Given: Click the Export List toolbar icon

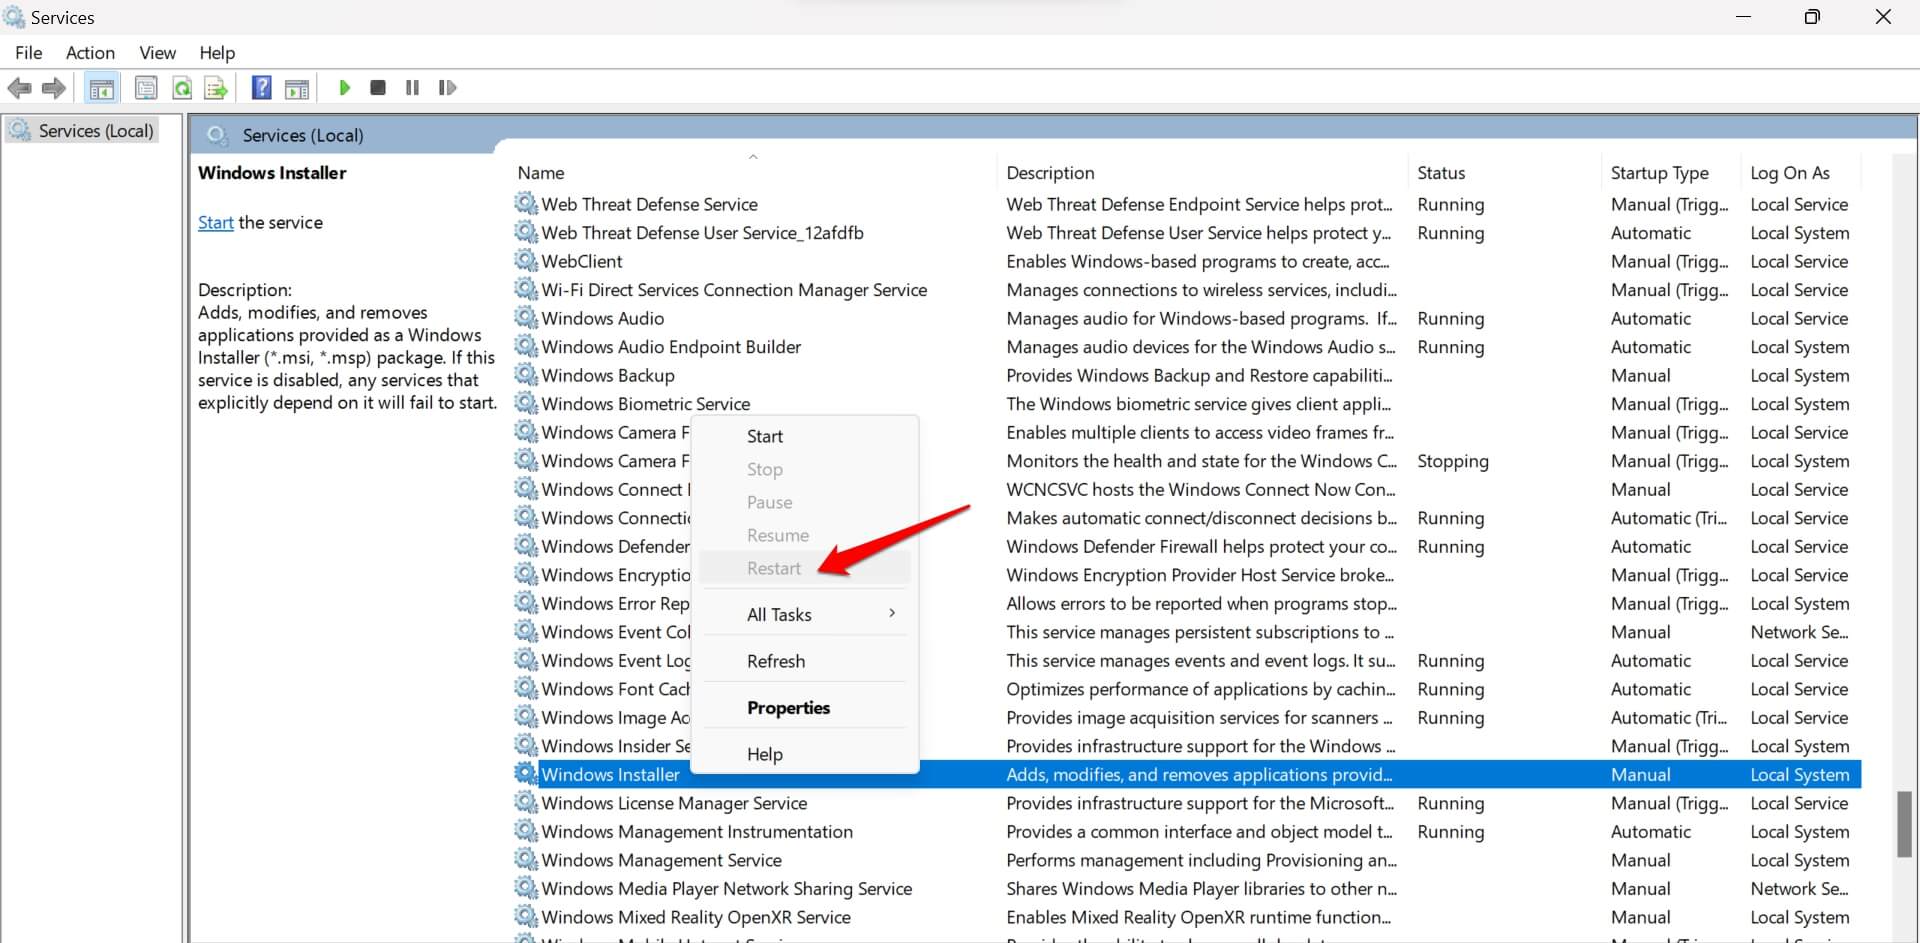Looking at the screenshot, I should [x=216, y=88].
